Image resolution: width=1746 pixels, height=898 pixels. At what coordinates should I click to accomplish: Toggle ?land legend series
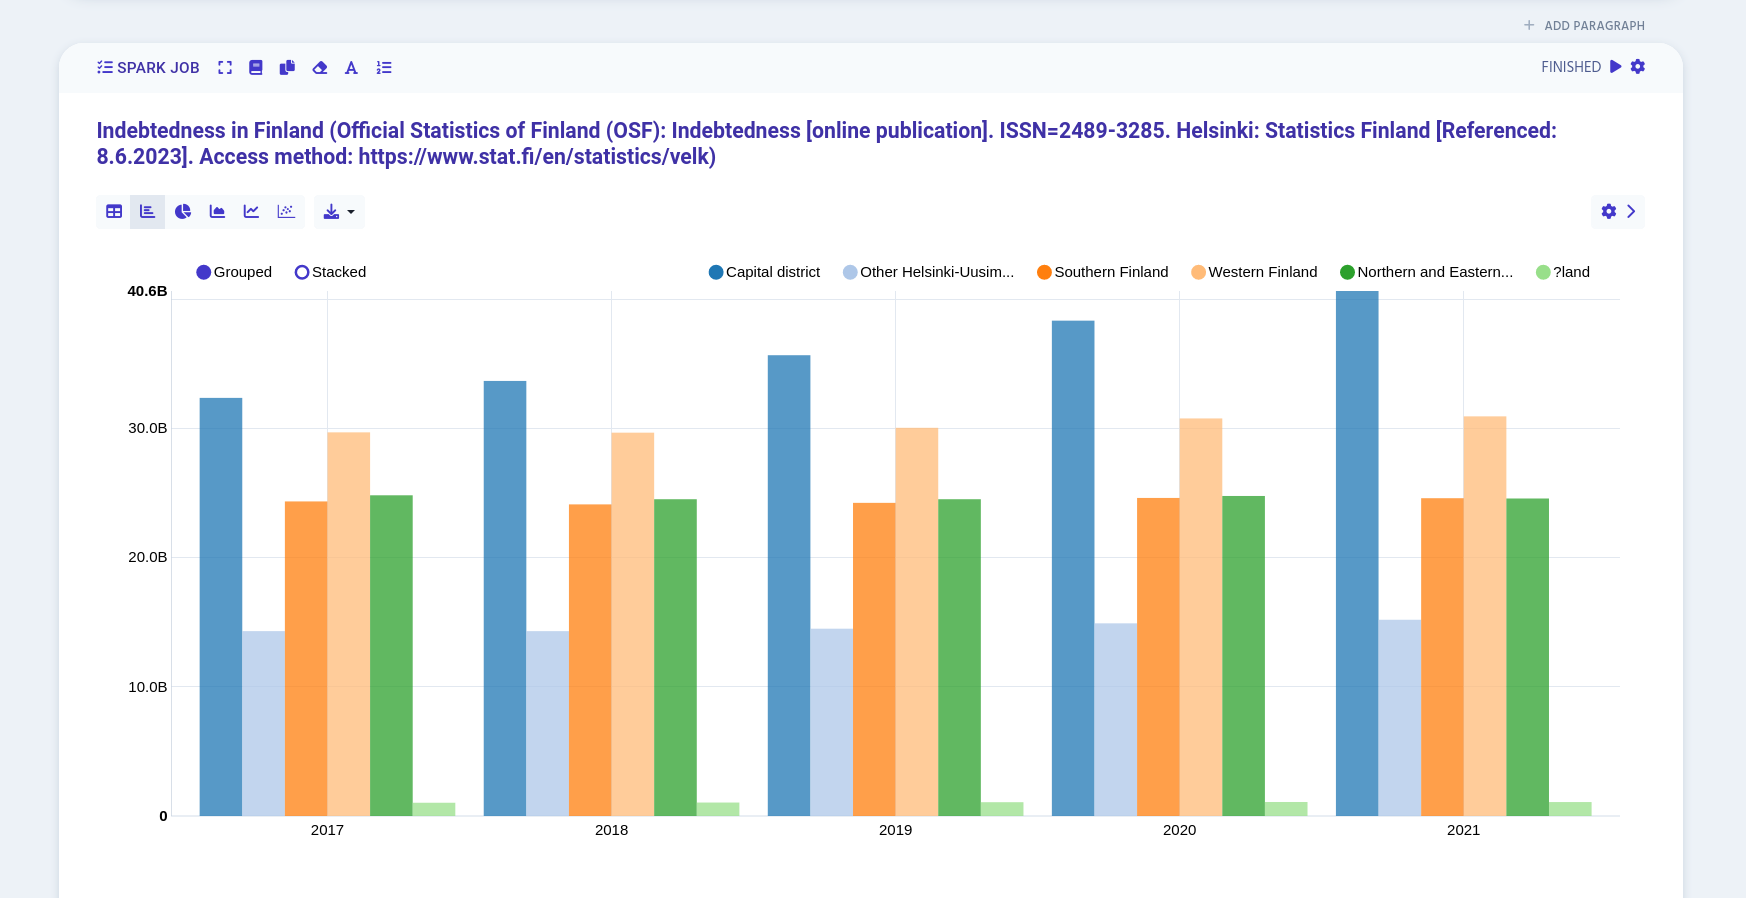1563,272
